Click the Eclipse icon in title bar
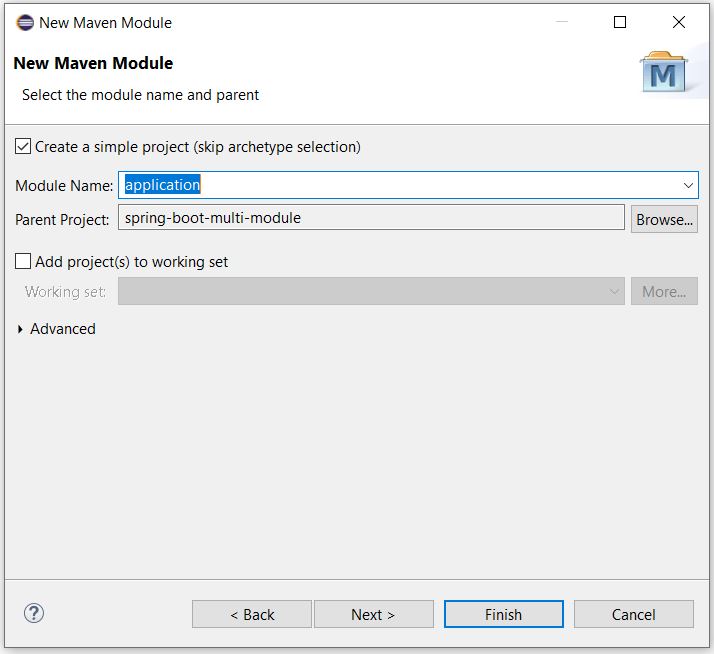Screen dimensions: 714x654 [x=25, y=22]
